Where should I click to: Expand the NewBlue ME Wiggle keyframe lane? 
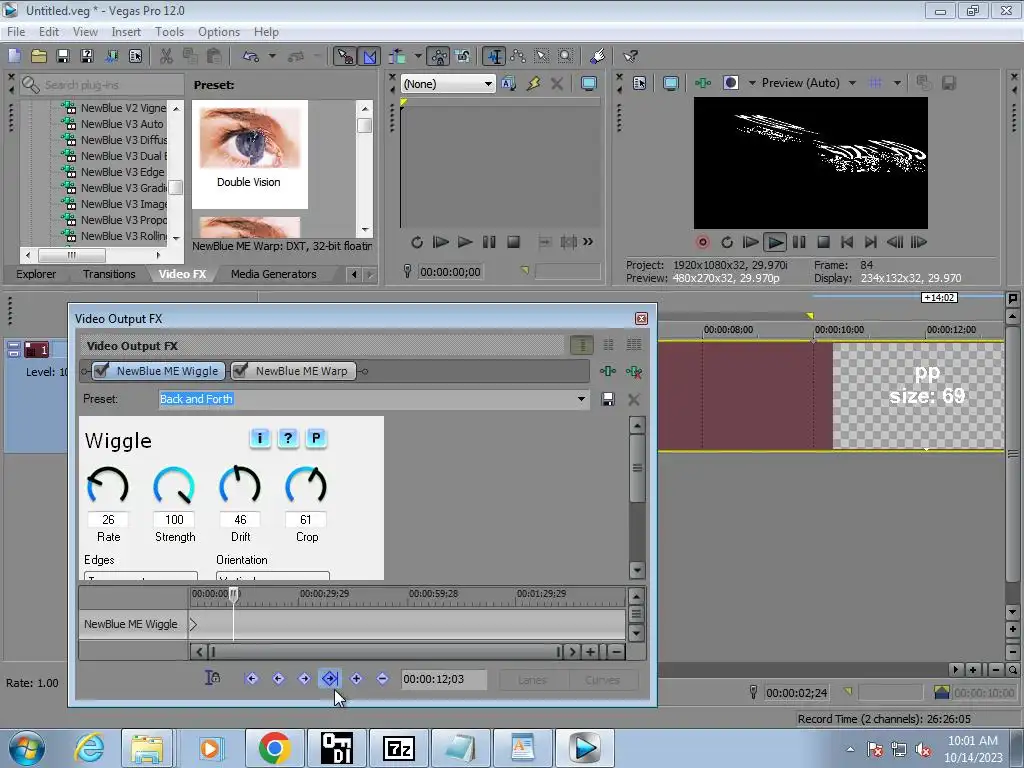click(x=193, y=624)
